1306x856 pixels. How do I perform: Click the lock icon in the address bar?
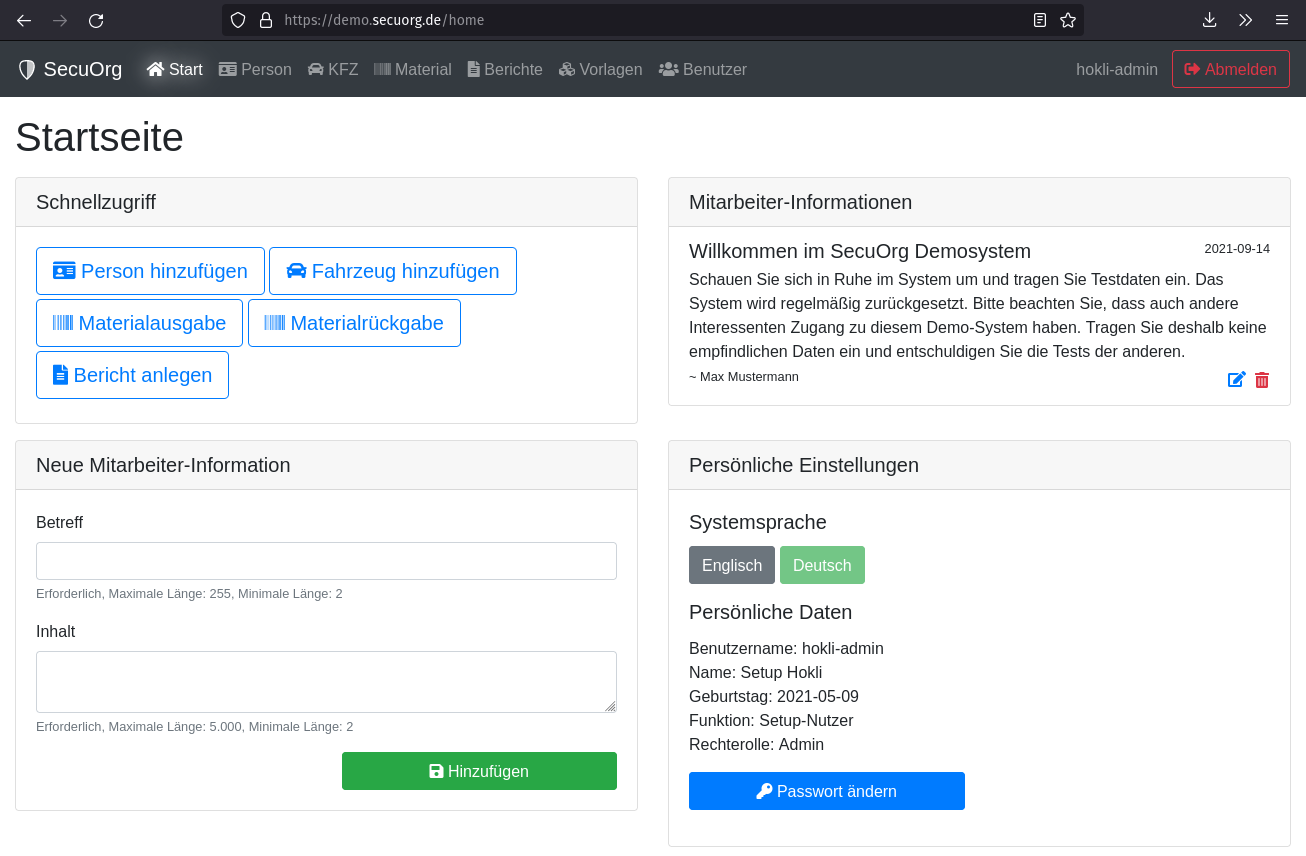tap(265, 20)
